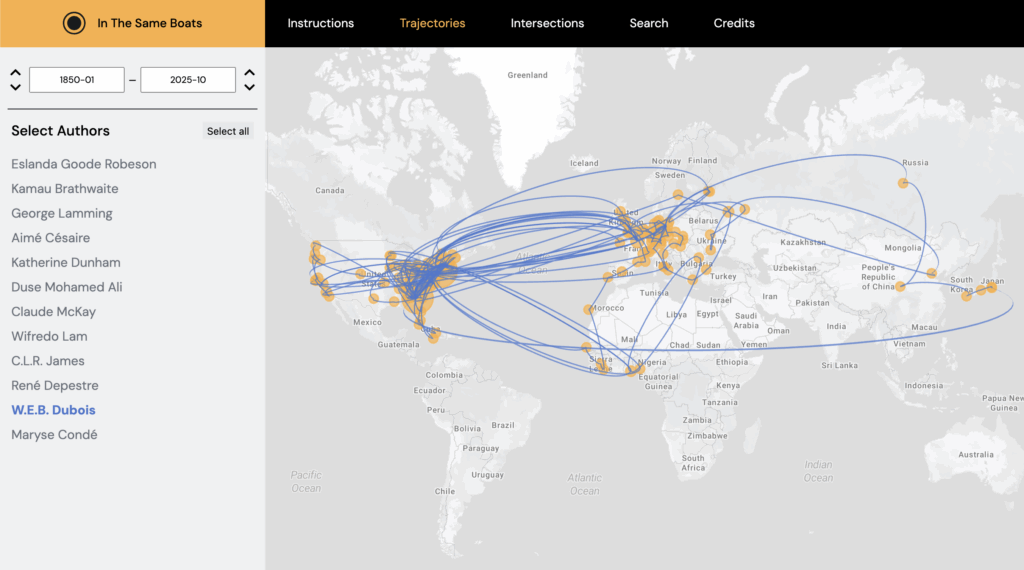Viewport: 1024px width, 570px height.
Task: Click the In The Same Boats title
Action: click(x=150, y=23)
